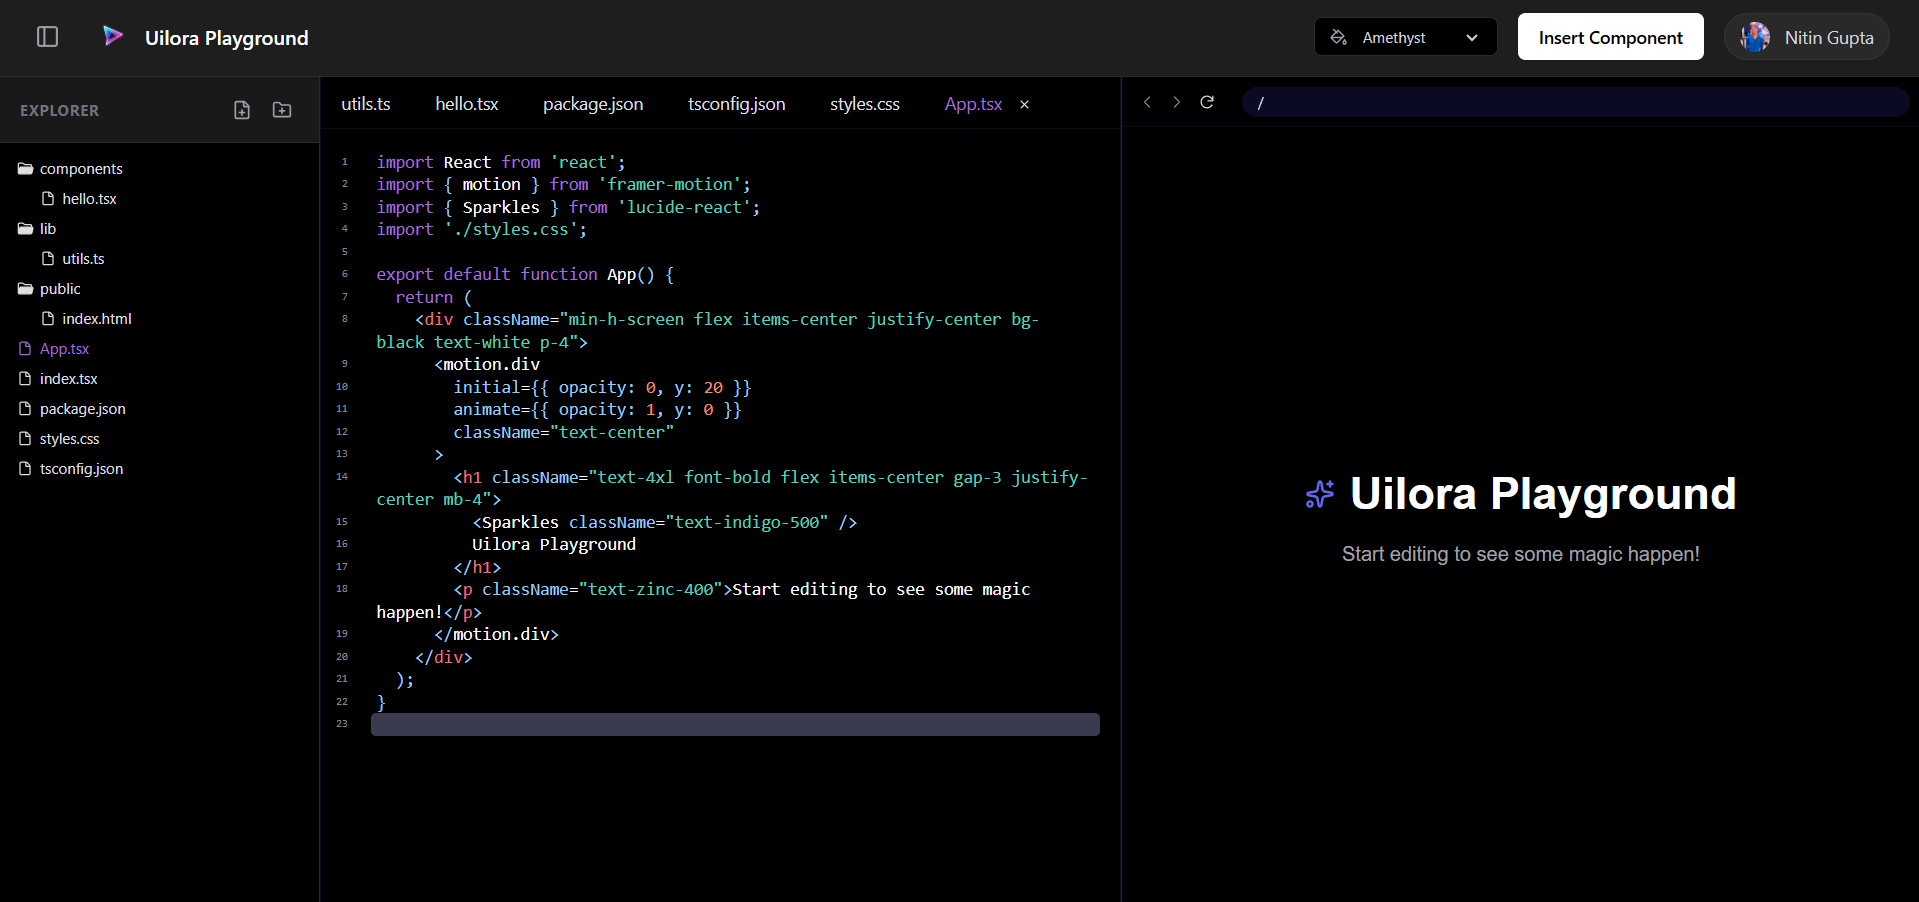
Task: Toggle the sidebar panel icon
Action: pos(47,37)
